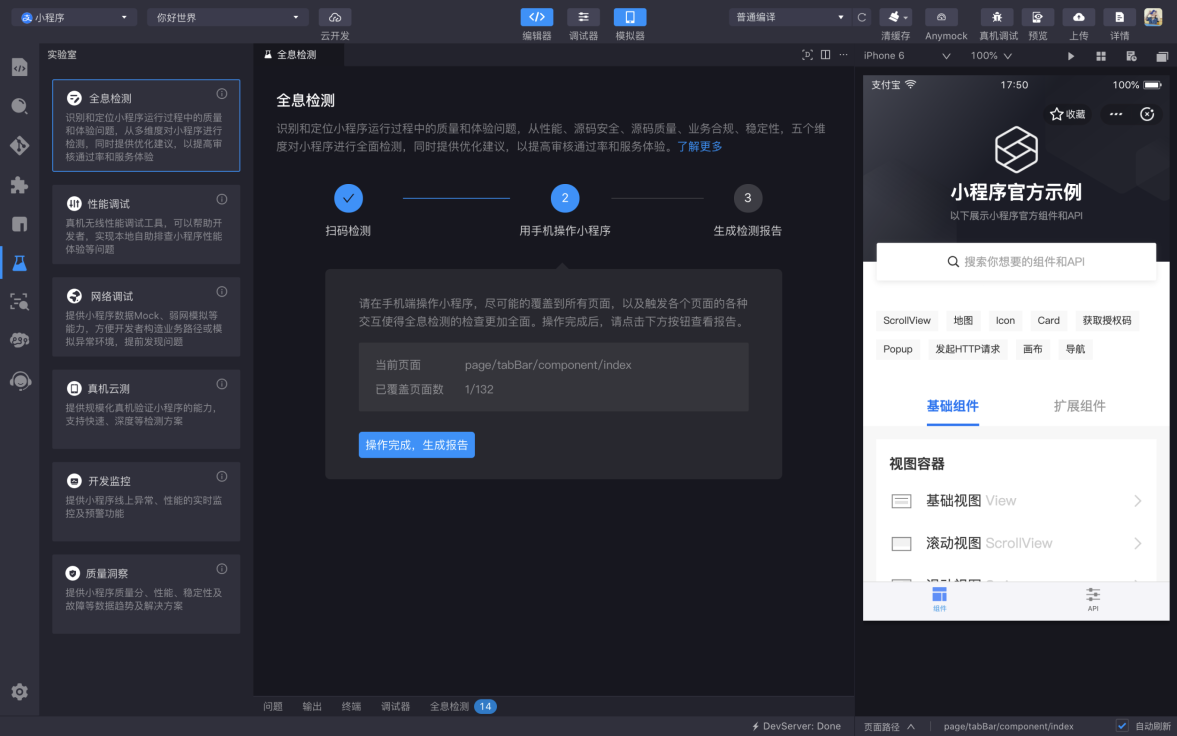Click the 云开发 cloud development icon
The width and height of the screenshot is (1177, 736).
(335, 17)
